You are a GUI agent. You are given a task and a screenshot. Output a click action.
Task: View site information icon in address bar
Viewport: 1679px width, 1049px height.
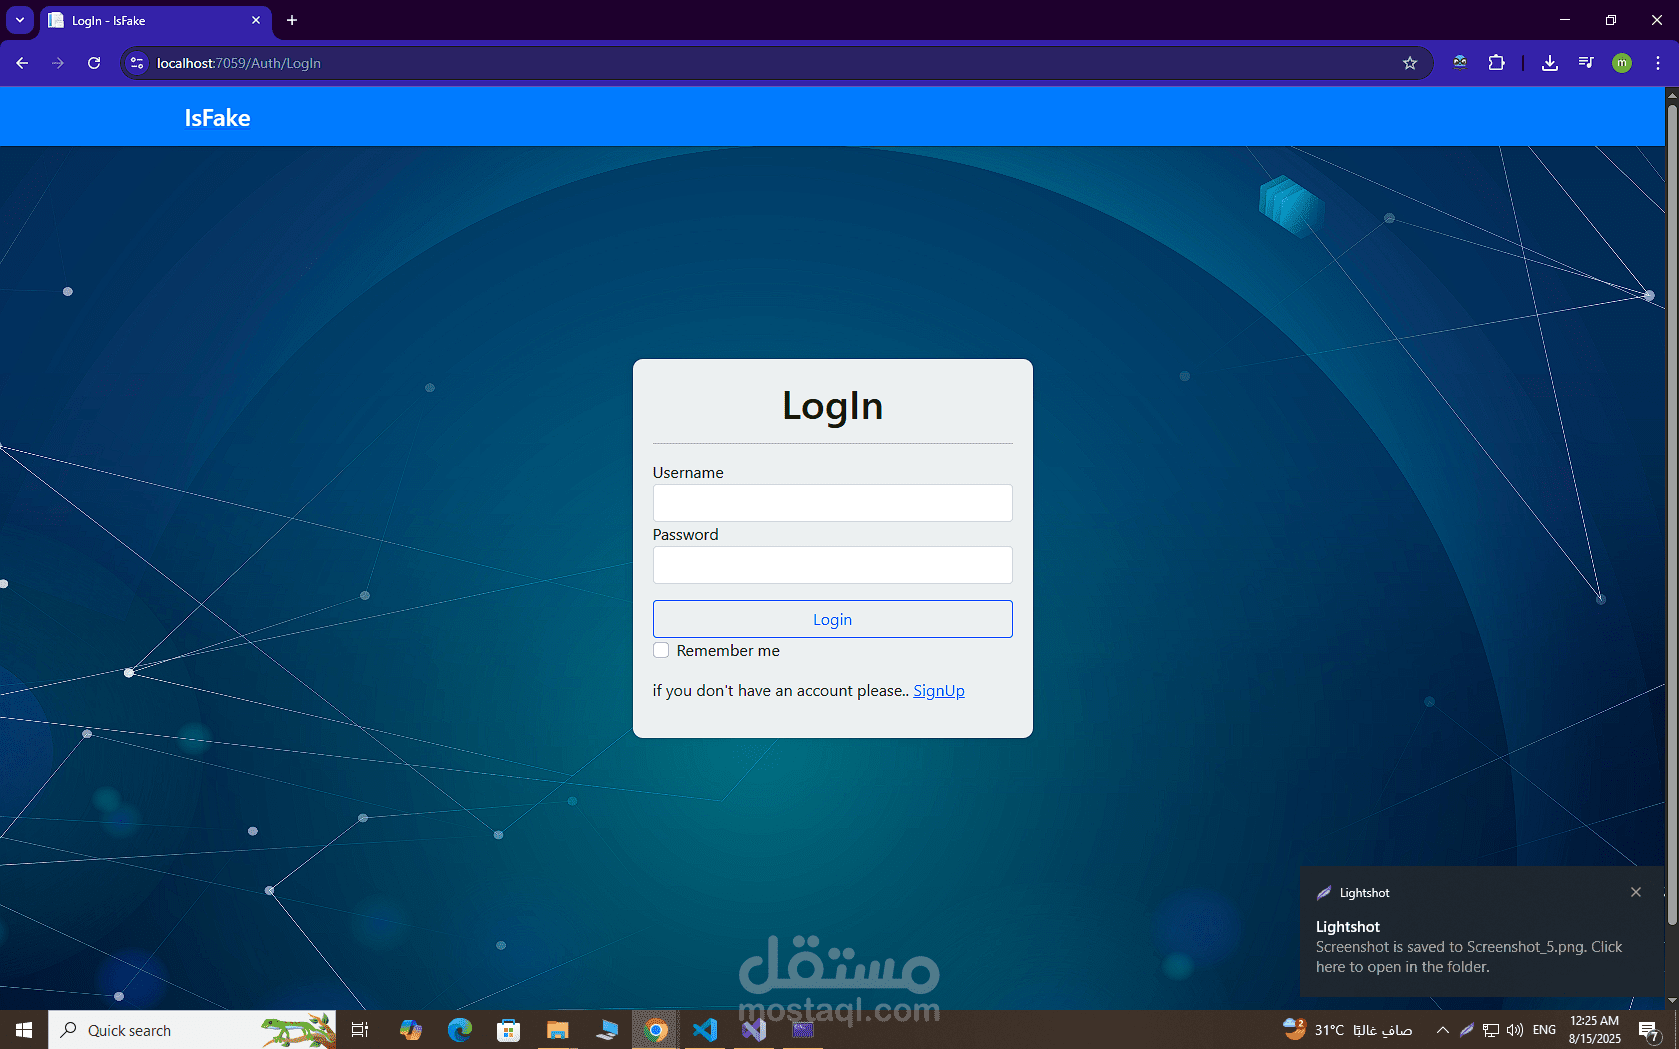(137, 63)
